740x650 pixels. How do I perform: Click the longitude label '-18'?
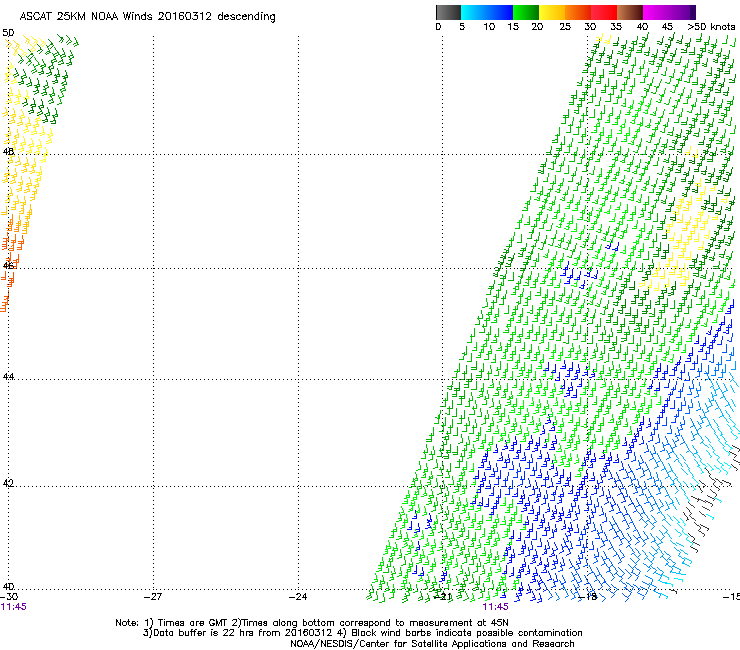point(588,597)
